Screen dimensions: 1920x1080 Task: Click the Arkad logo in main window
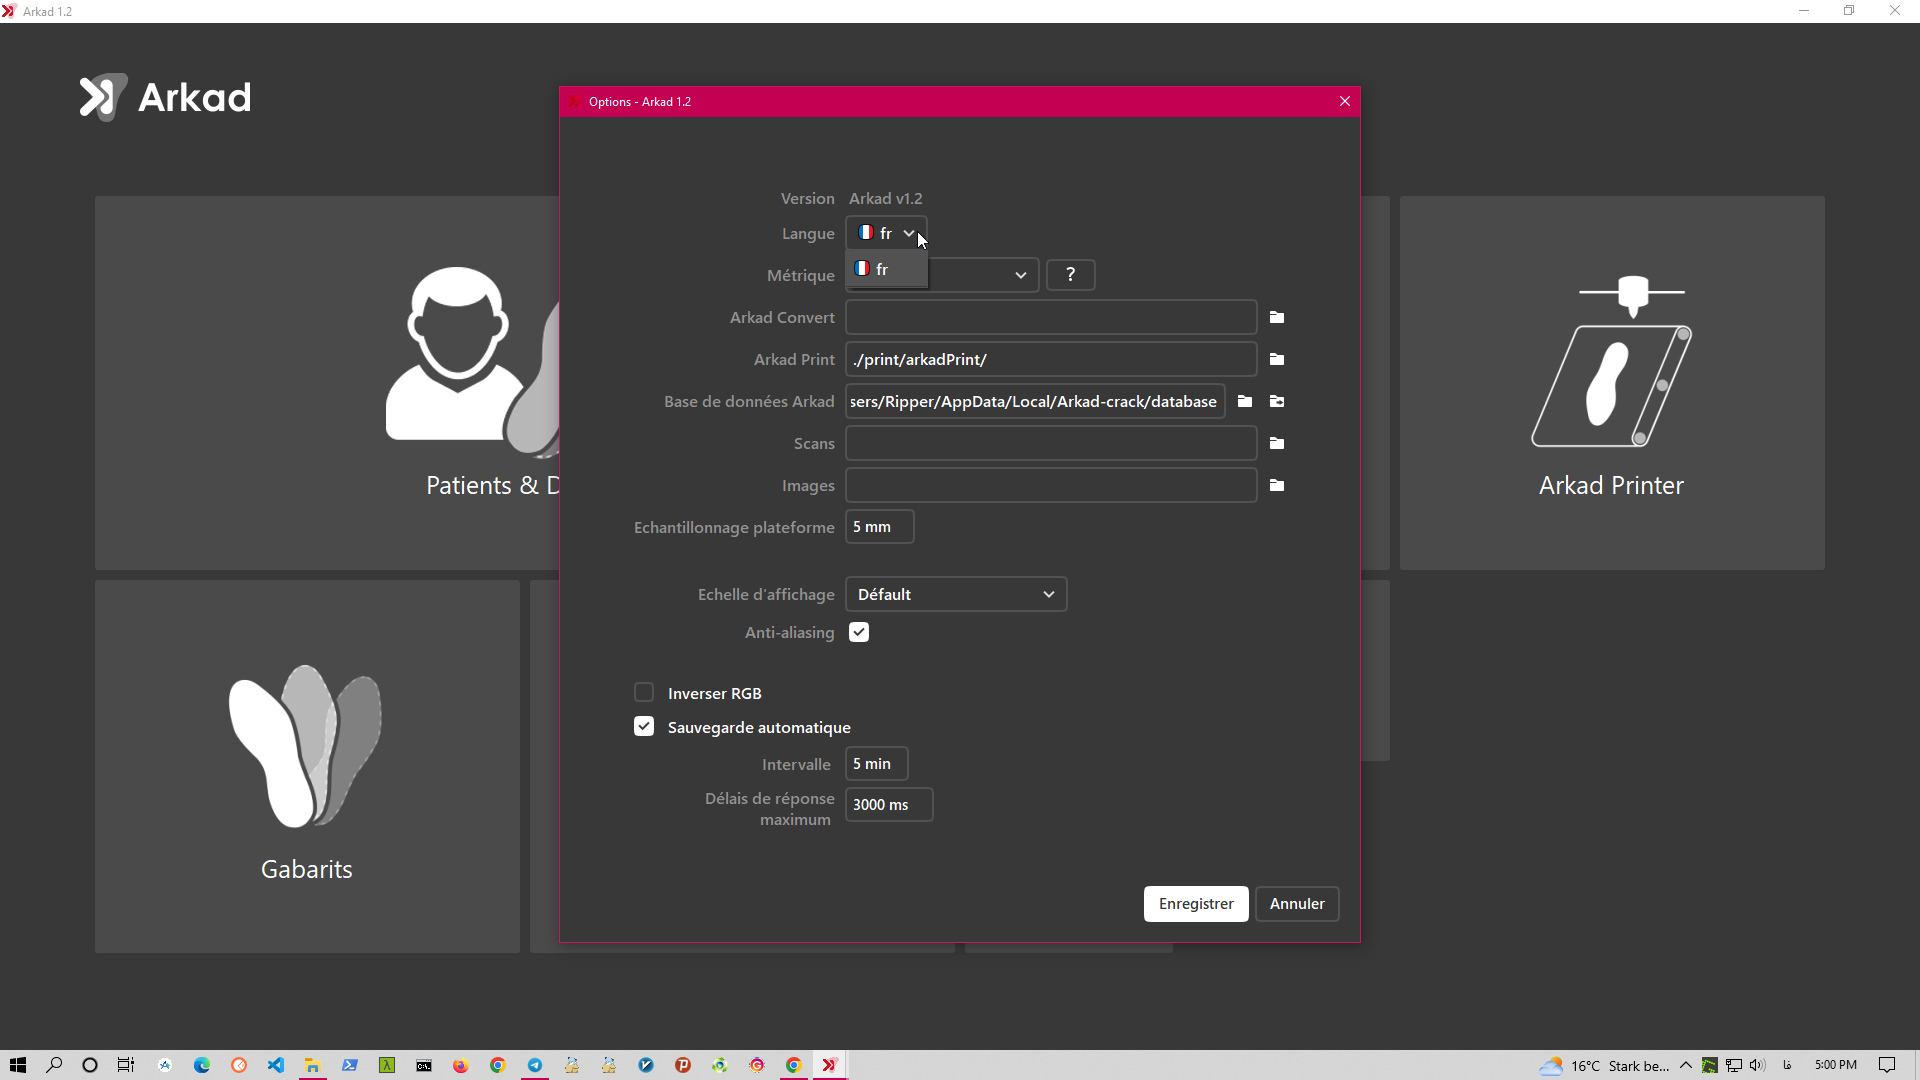click(166, 97)
